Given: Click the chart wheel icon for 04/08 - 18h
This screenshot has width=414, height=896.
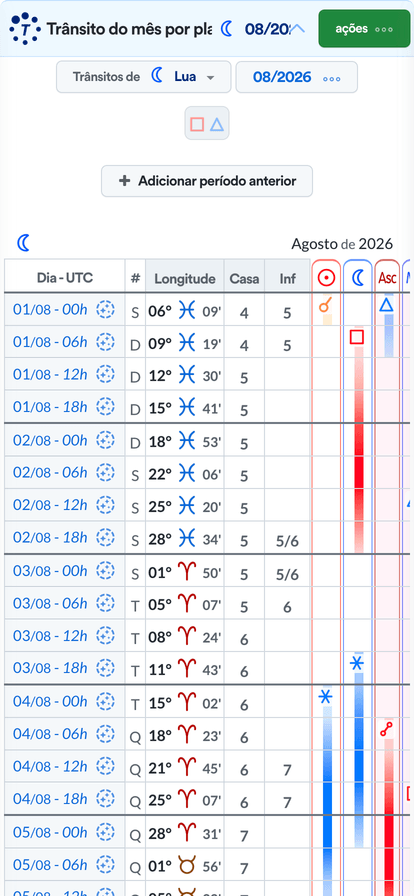Looking at the screenshot, I should point(105,799).
